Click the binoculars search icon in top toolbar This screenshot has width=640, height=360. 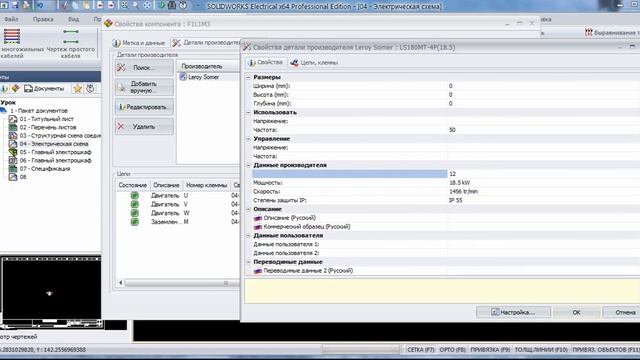[172, 5]
